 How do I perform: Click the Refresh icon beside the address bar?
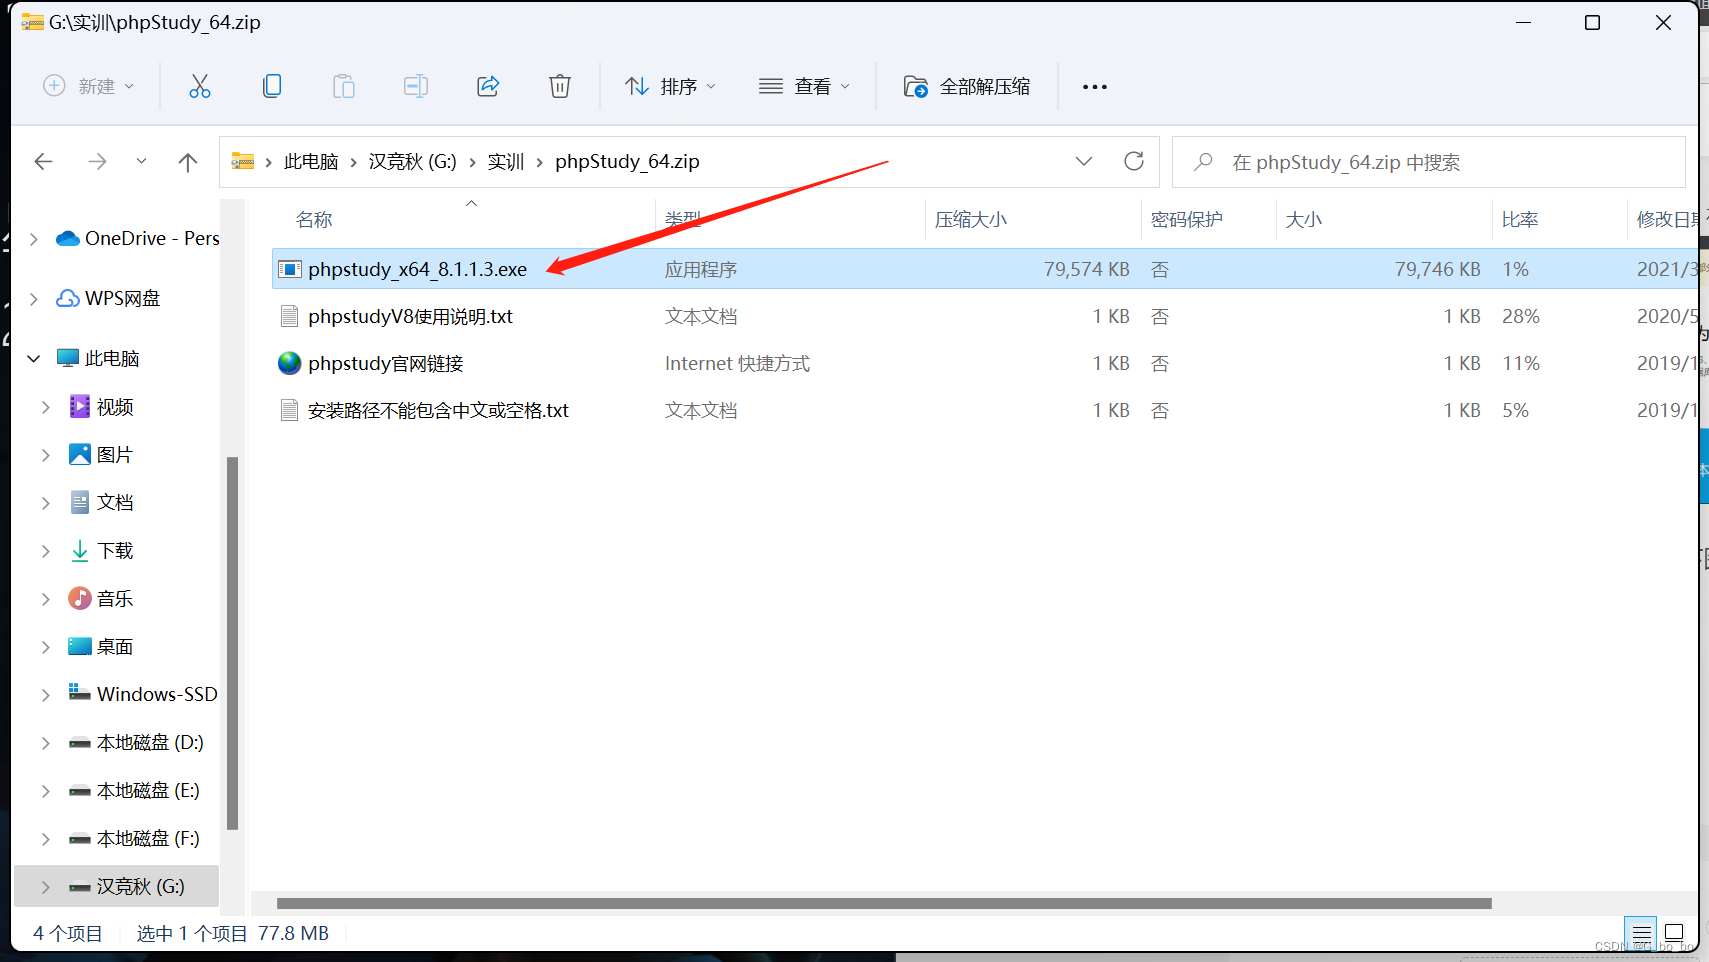click(1135, 161)
